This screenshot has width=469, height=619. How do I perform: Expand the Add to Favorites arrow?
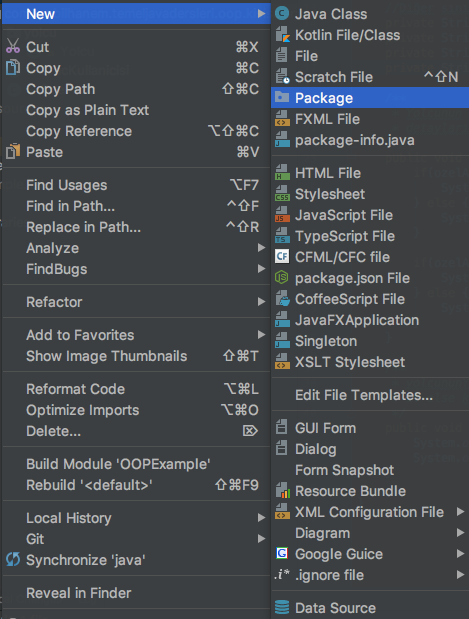tap(261, 335)
